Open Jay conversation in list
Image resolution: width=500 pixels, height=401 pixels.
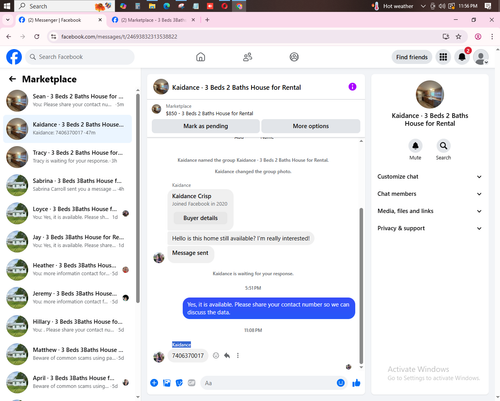pos(68,241)
